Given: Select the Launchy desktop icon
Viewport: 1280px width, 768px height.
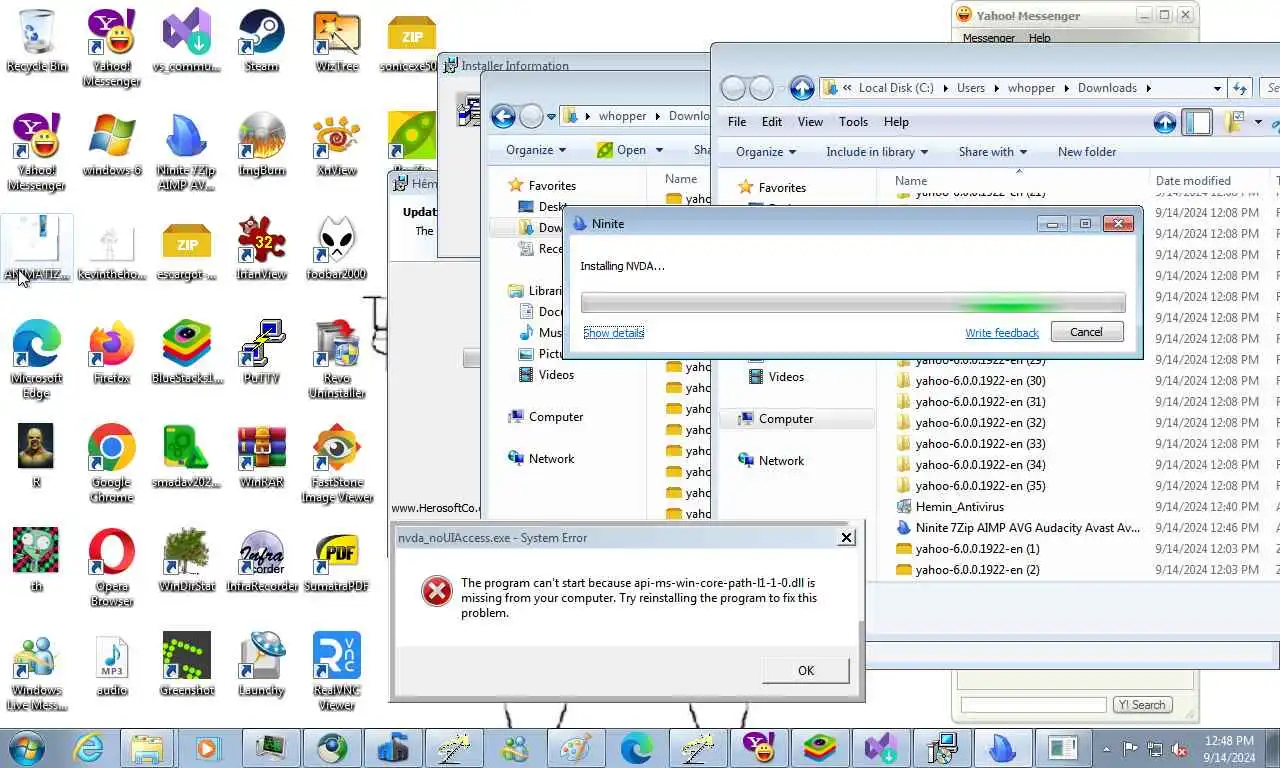Looking at the screenshot, I should tap(261, 664).
